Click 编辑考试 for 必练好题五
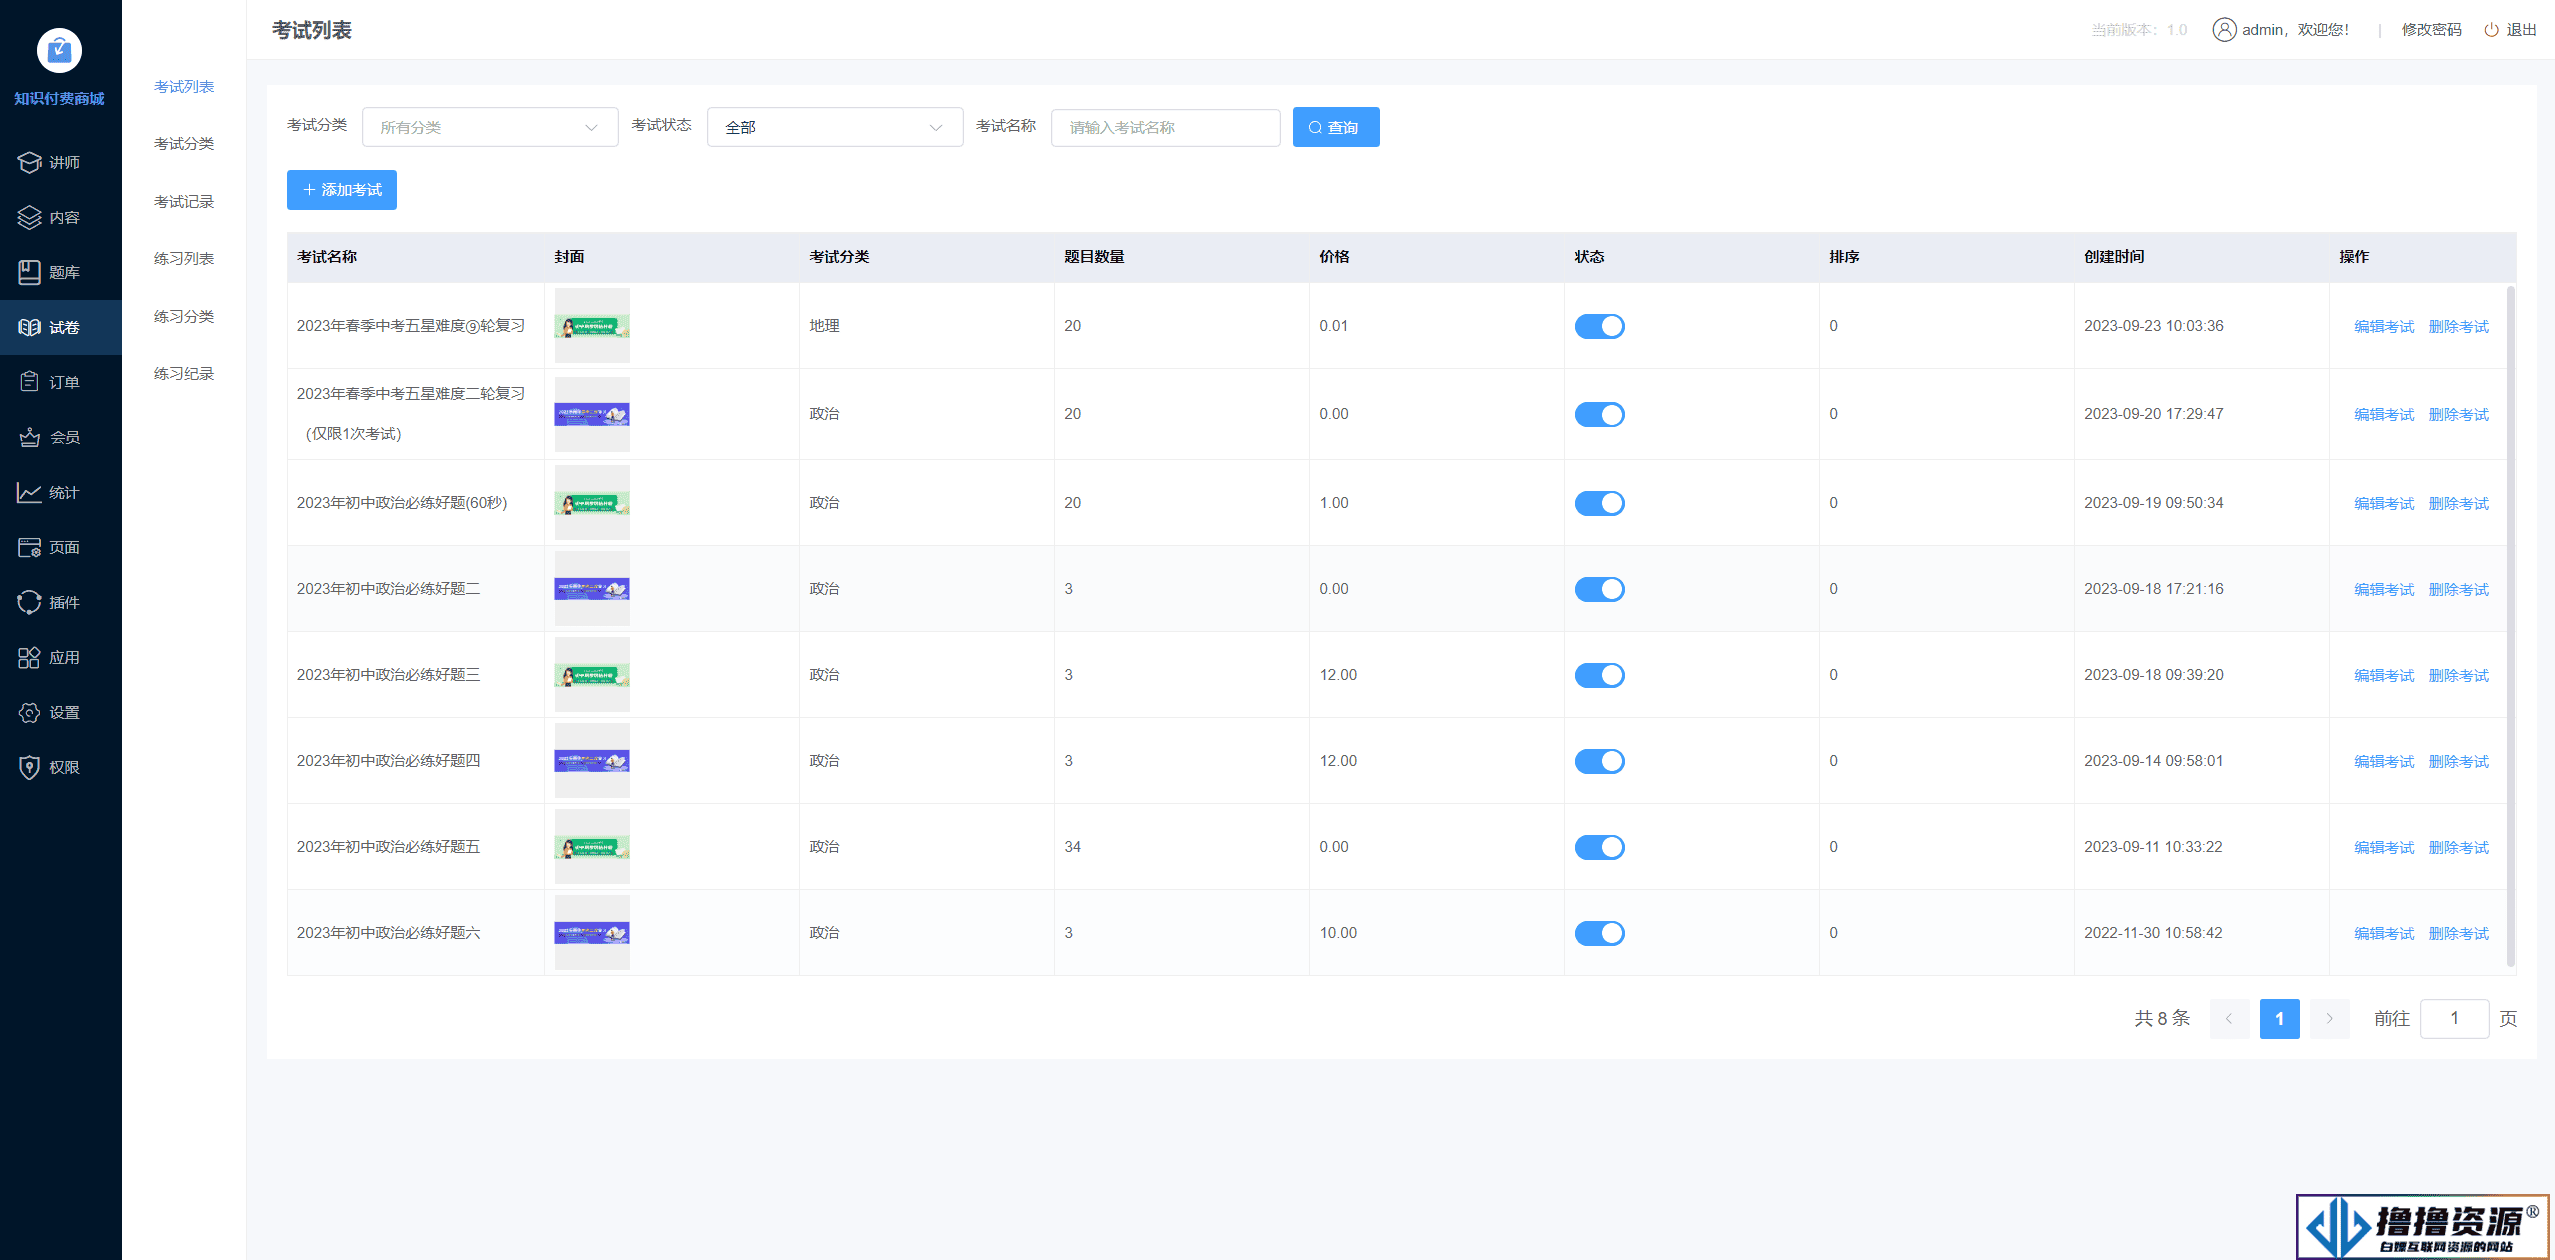Image resolution: width=2555 pixels, height=1260 pixels. pyautogui.click(x=2384, y=848)
